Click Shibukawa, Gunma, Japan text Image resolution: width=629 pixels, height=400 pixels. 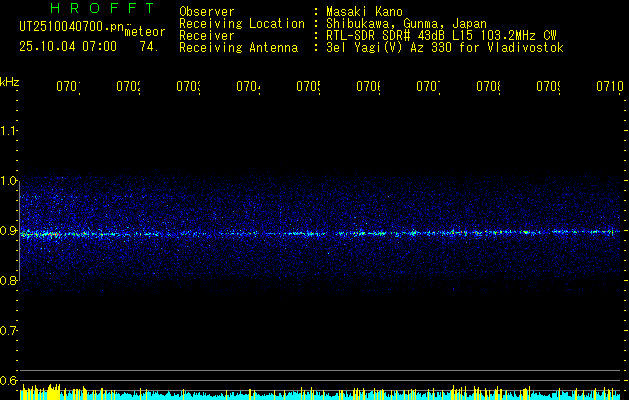[406, 24]
